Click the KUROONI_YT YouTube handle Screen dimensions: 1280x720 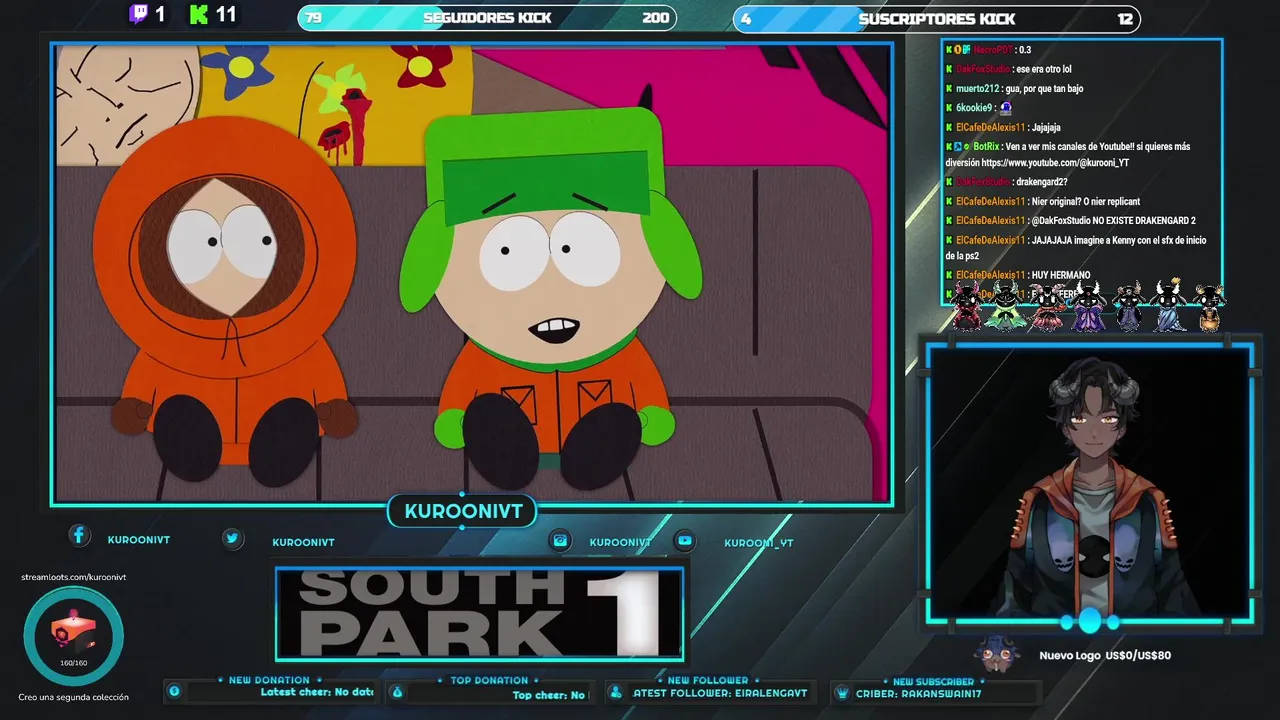(758, 543)
